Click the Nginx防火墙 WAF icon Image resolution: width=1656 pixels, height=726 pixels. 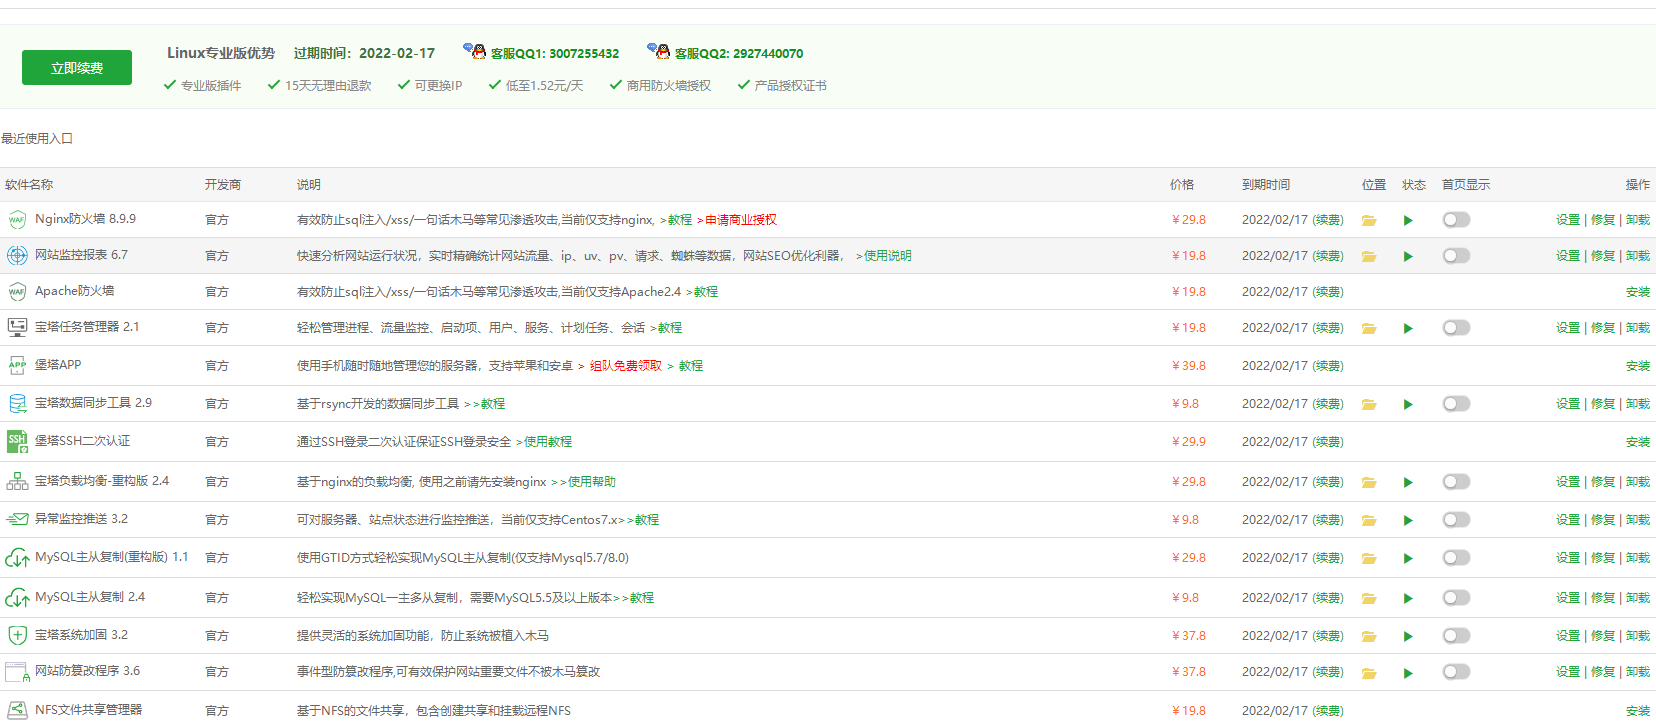tap(17, 220)
